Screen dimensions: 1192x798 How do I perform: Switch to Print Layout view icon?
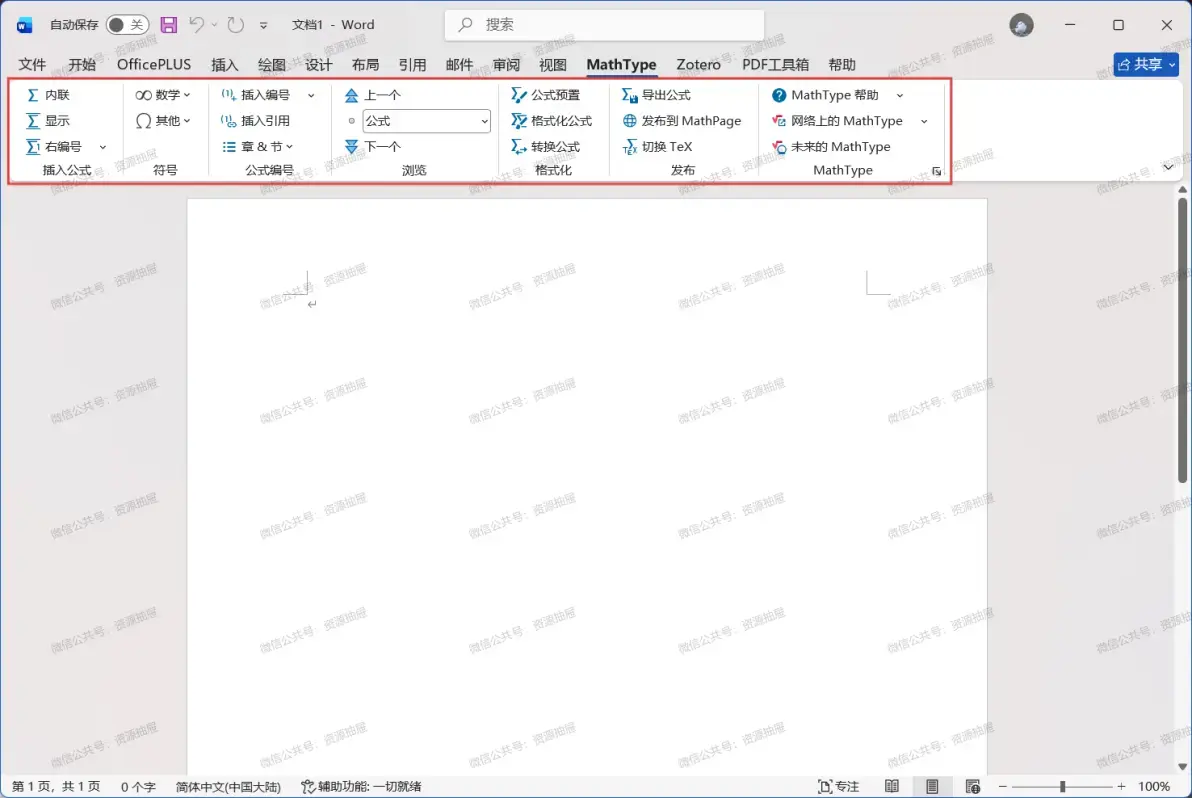pos(932,787)
